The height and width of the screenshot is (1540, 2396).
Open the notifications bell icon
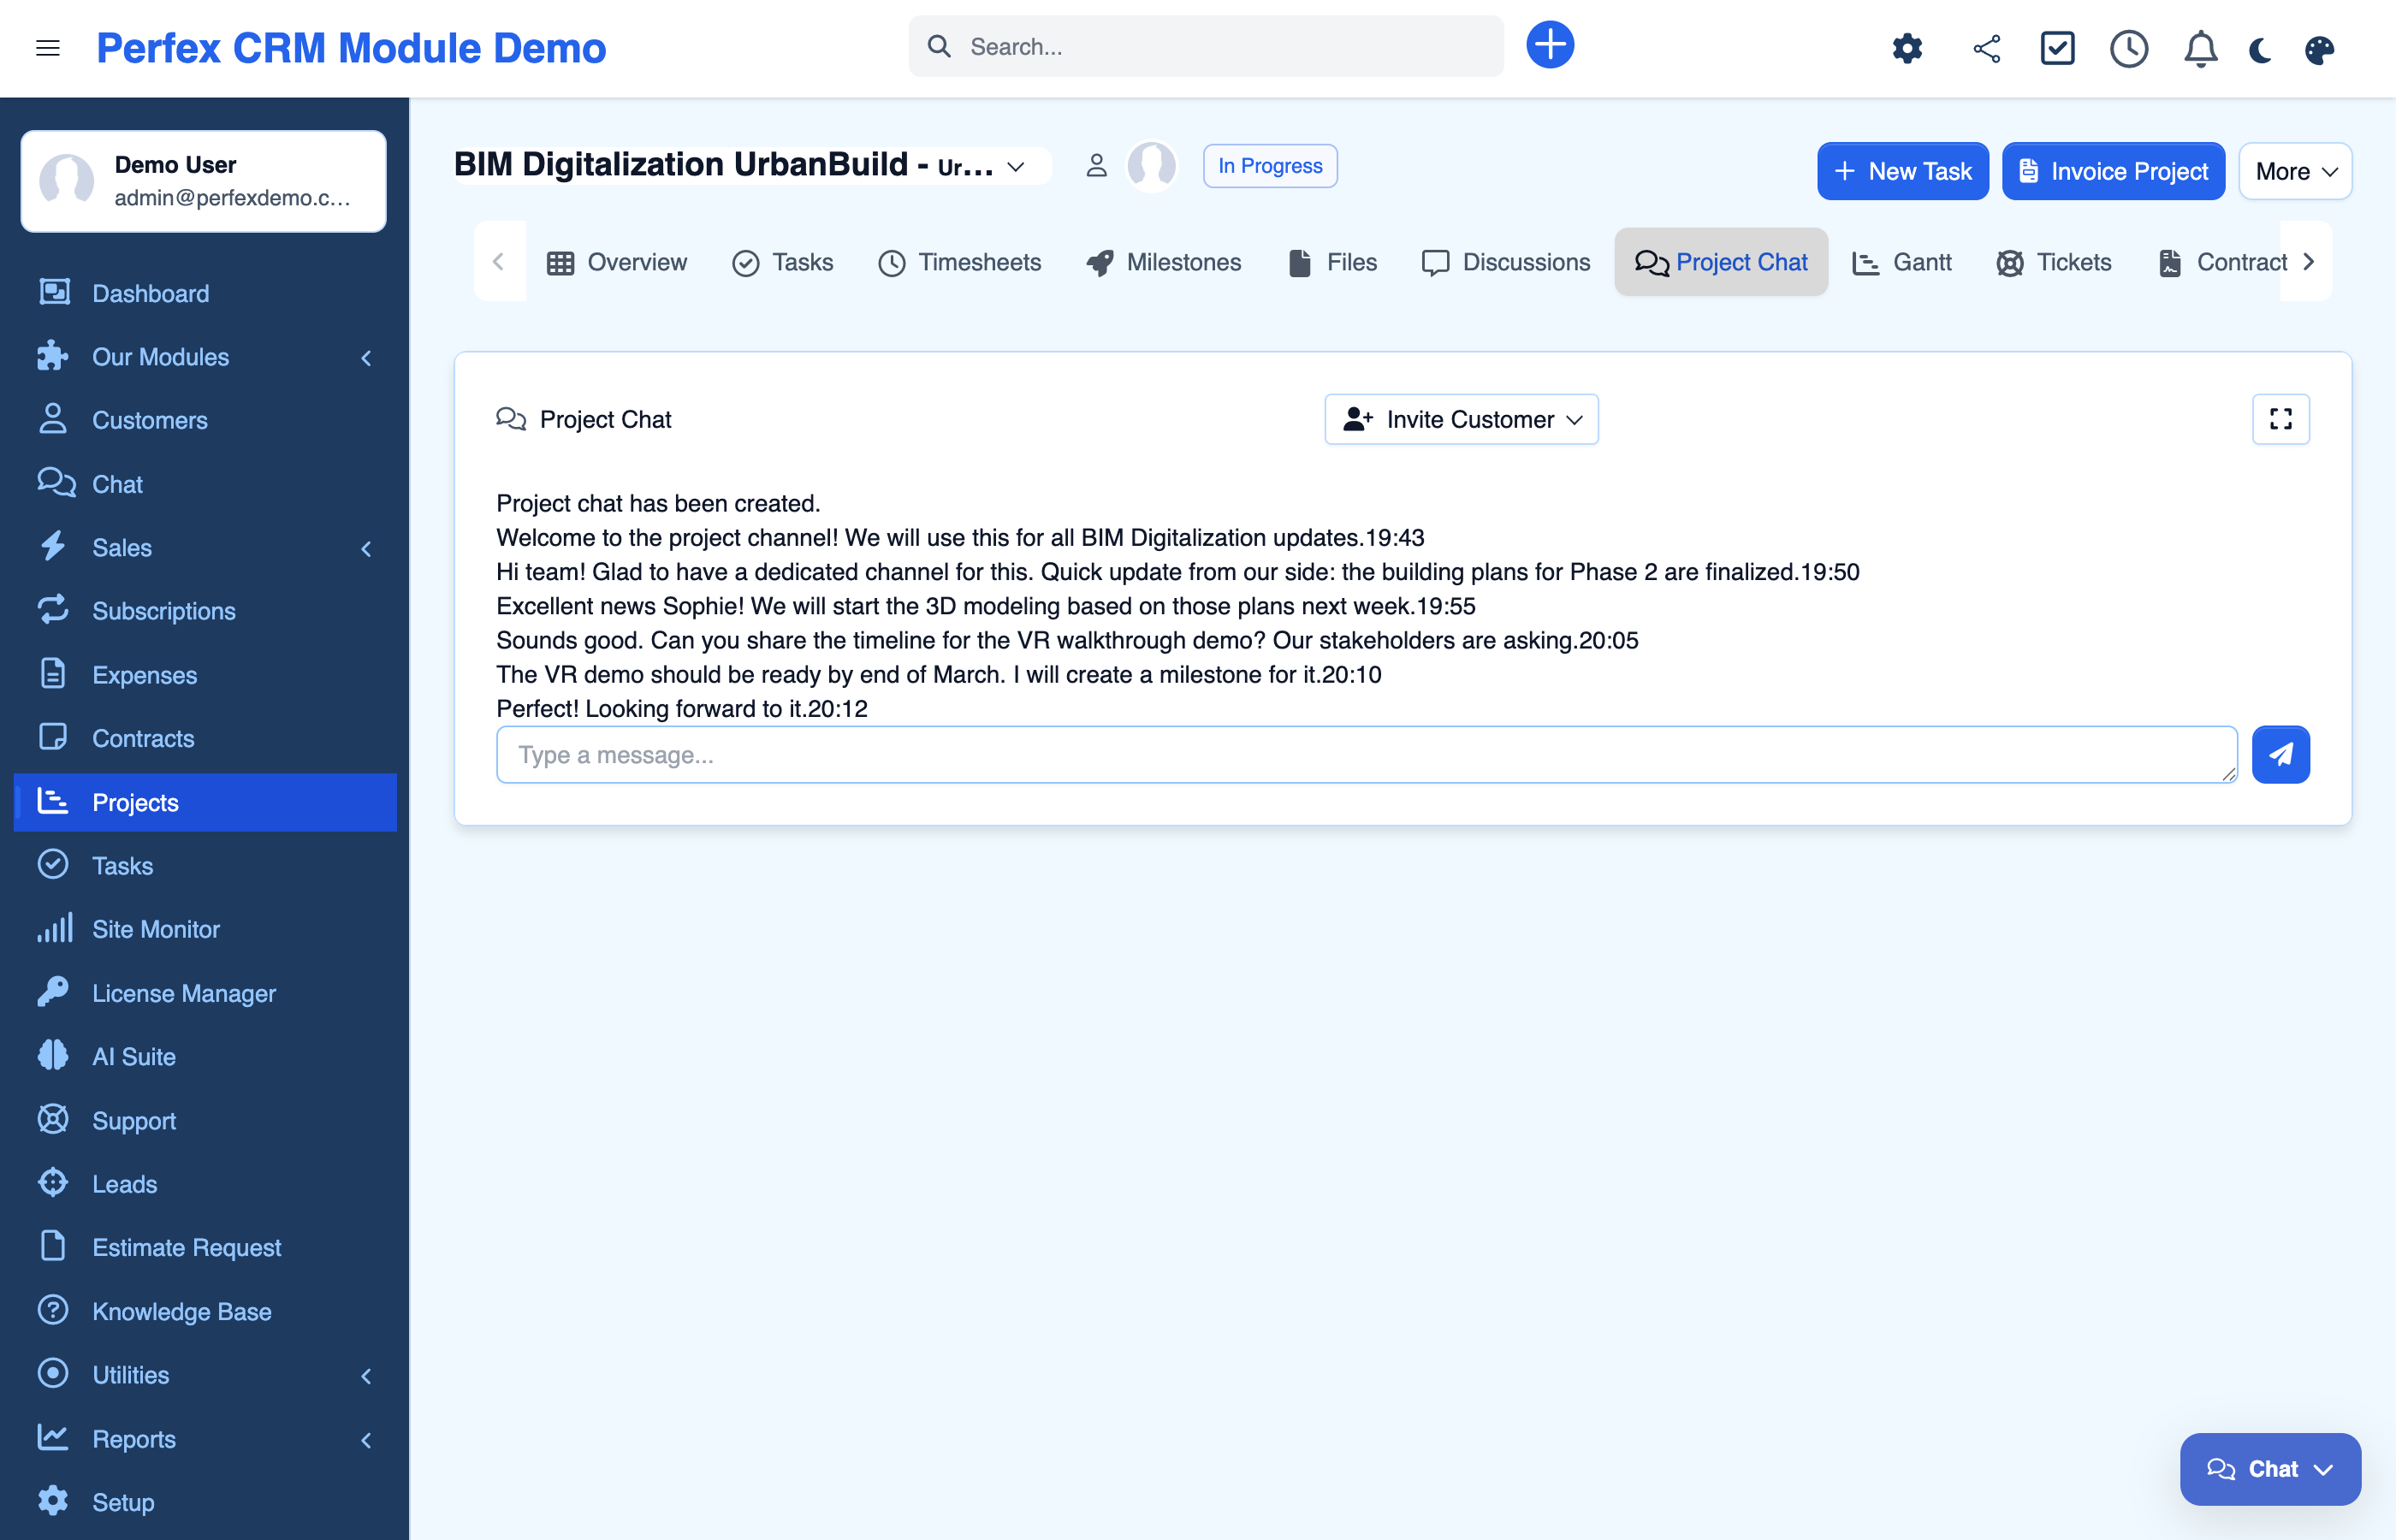coord(2198,48)
